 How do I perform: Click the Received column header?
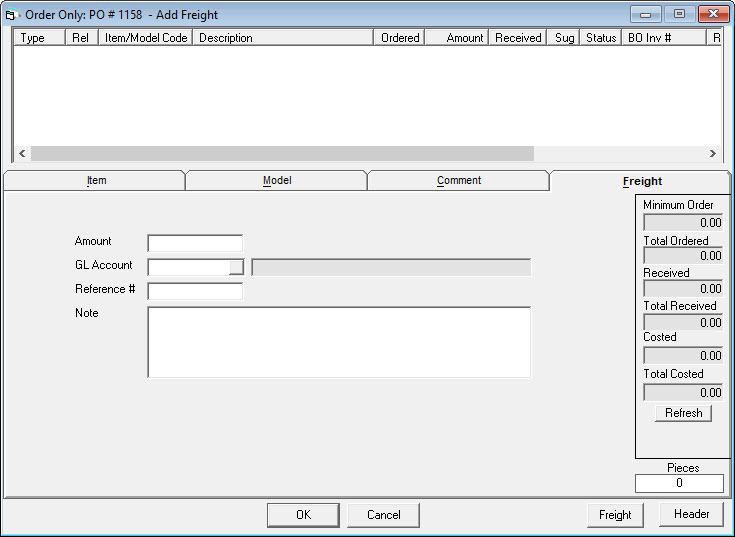[518, 37]
